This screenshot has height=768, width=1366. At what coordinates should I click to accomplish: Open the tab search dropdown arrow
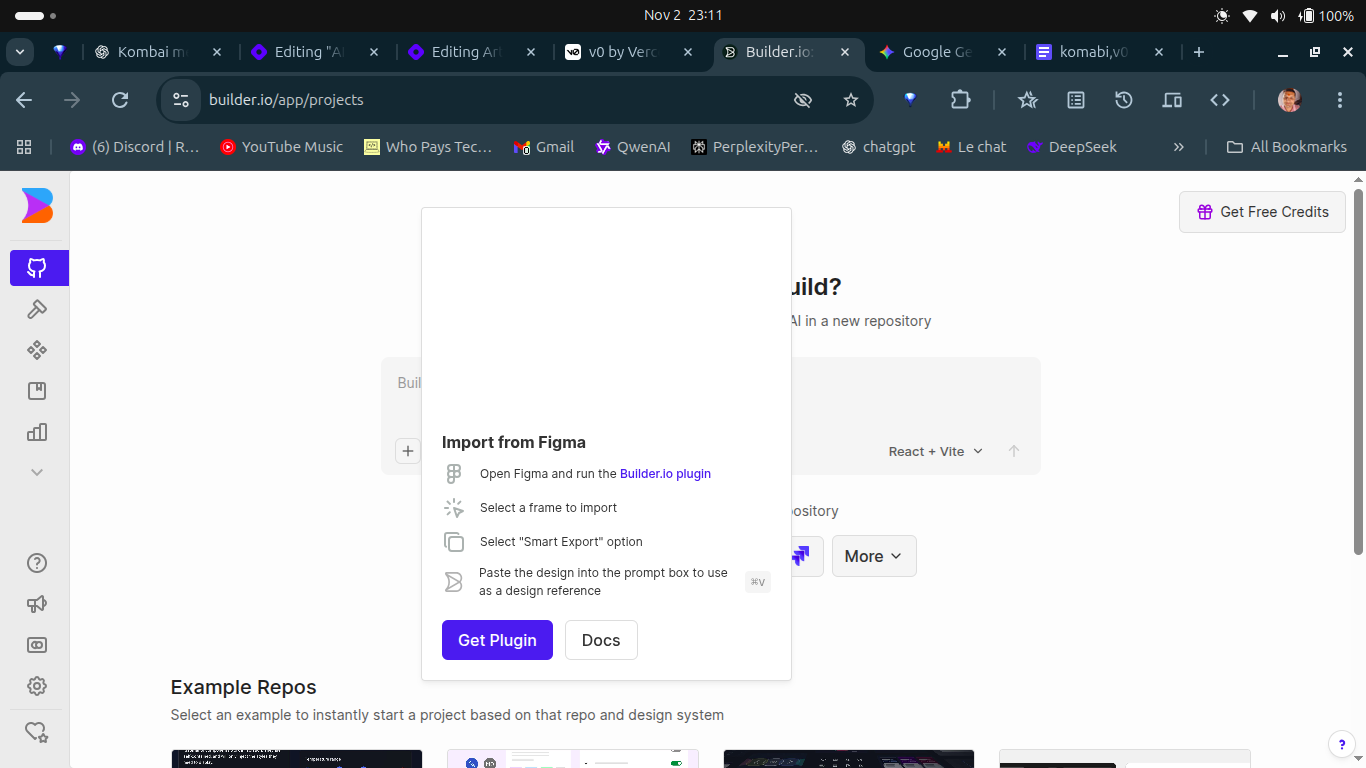coord(20,52)
